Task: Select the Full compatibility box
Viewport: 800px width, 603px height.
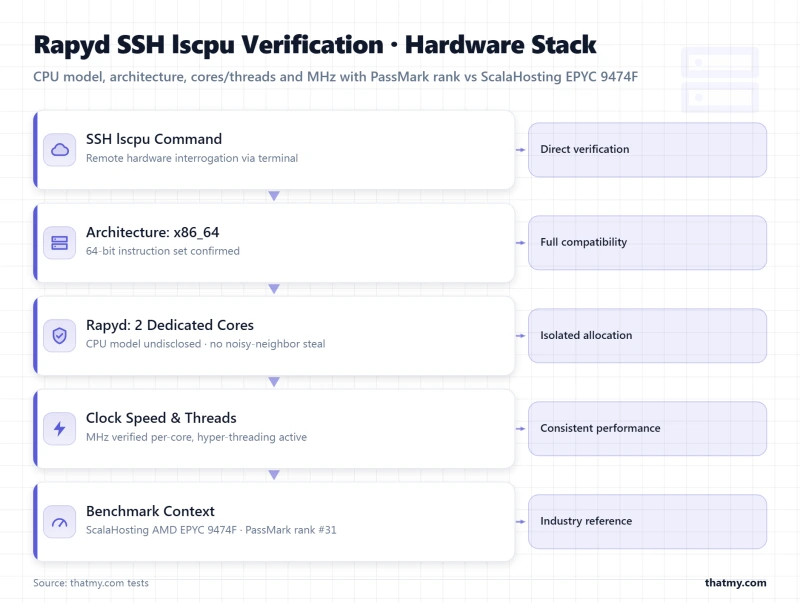Action: click(647, 243)
